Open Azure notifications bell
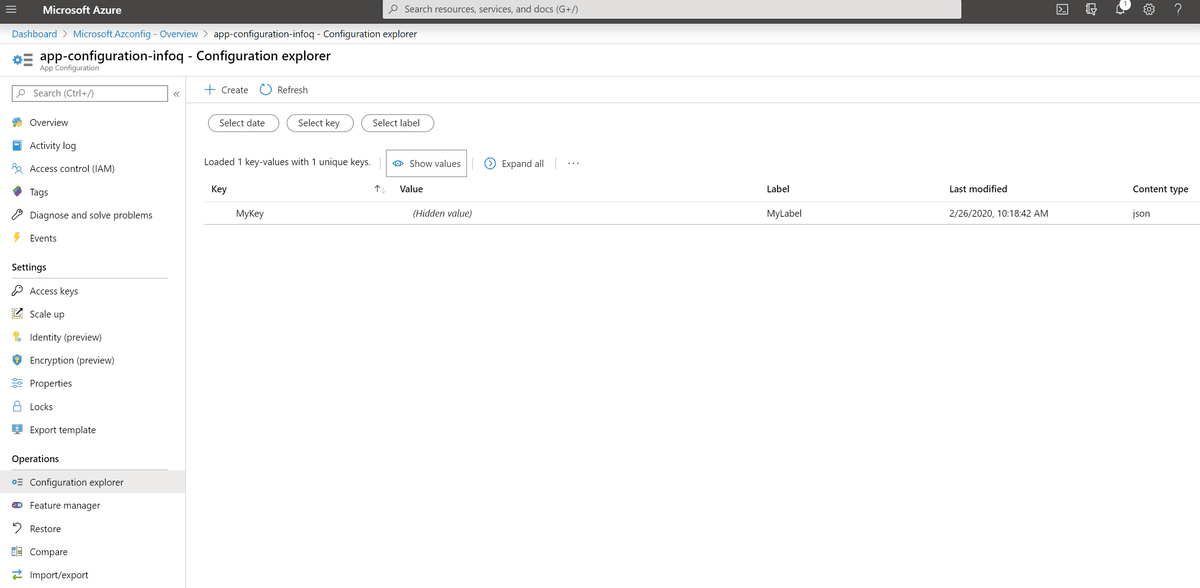This screenshot has width=1200, height=588. click(1120, 10)
